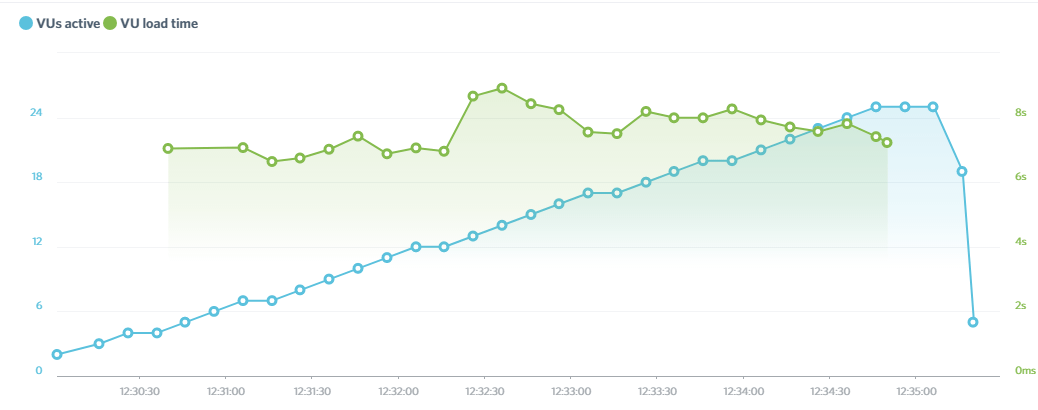Click the 12:30:30 time axis label
This screenshot has height=410, width=1038.
pos(140,391)
